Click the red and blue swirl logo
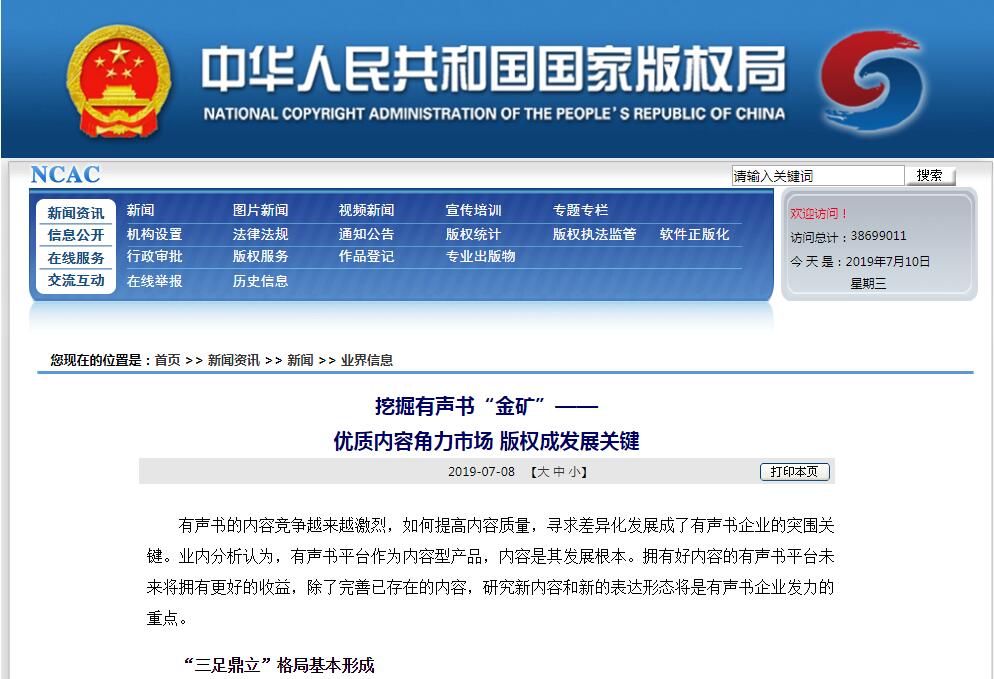Screen dimensions: 994x679 click(870, 80)
